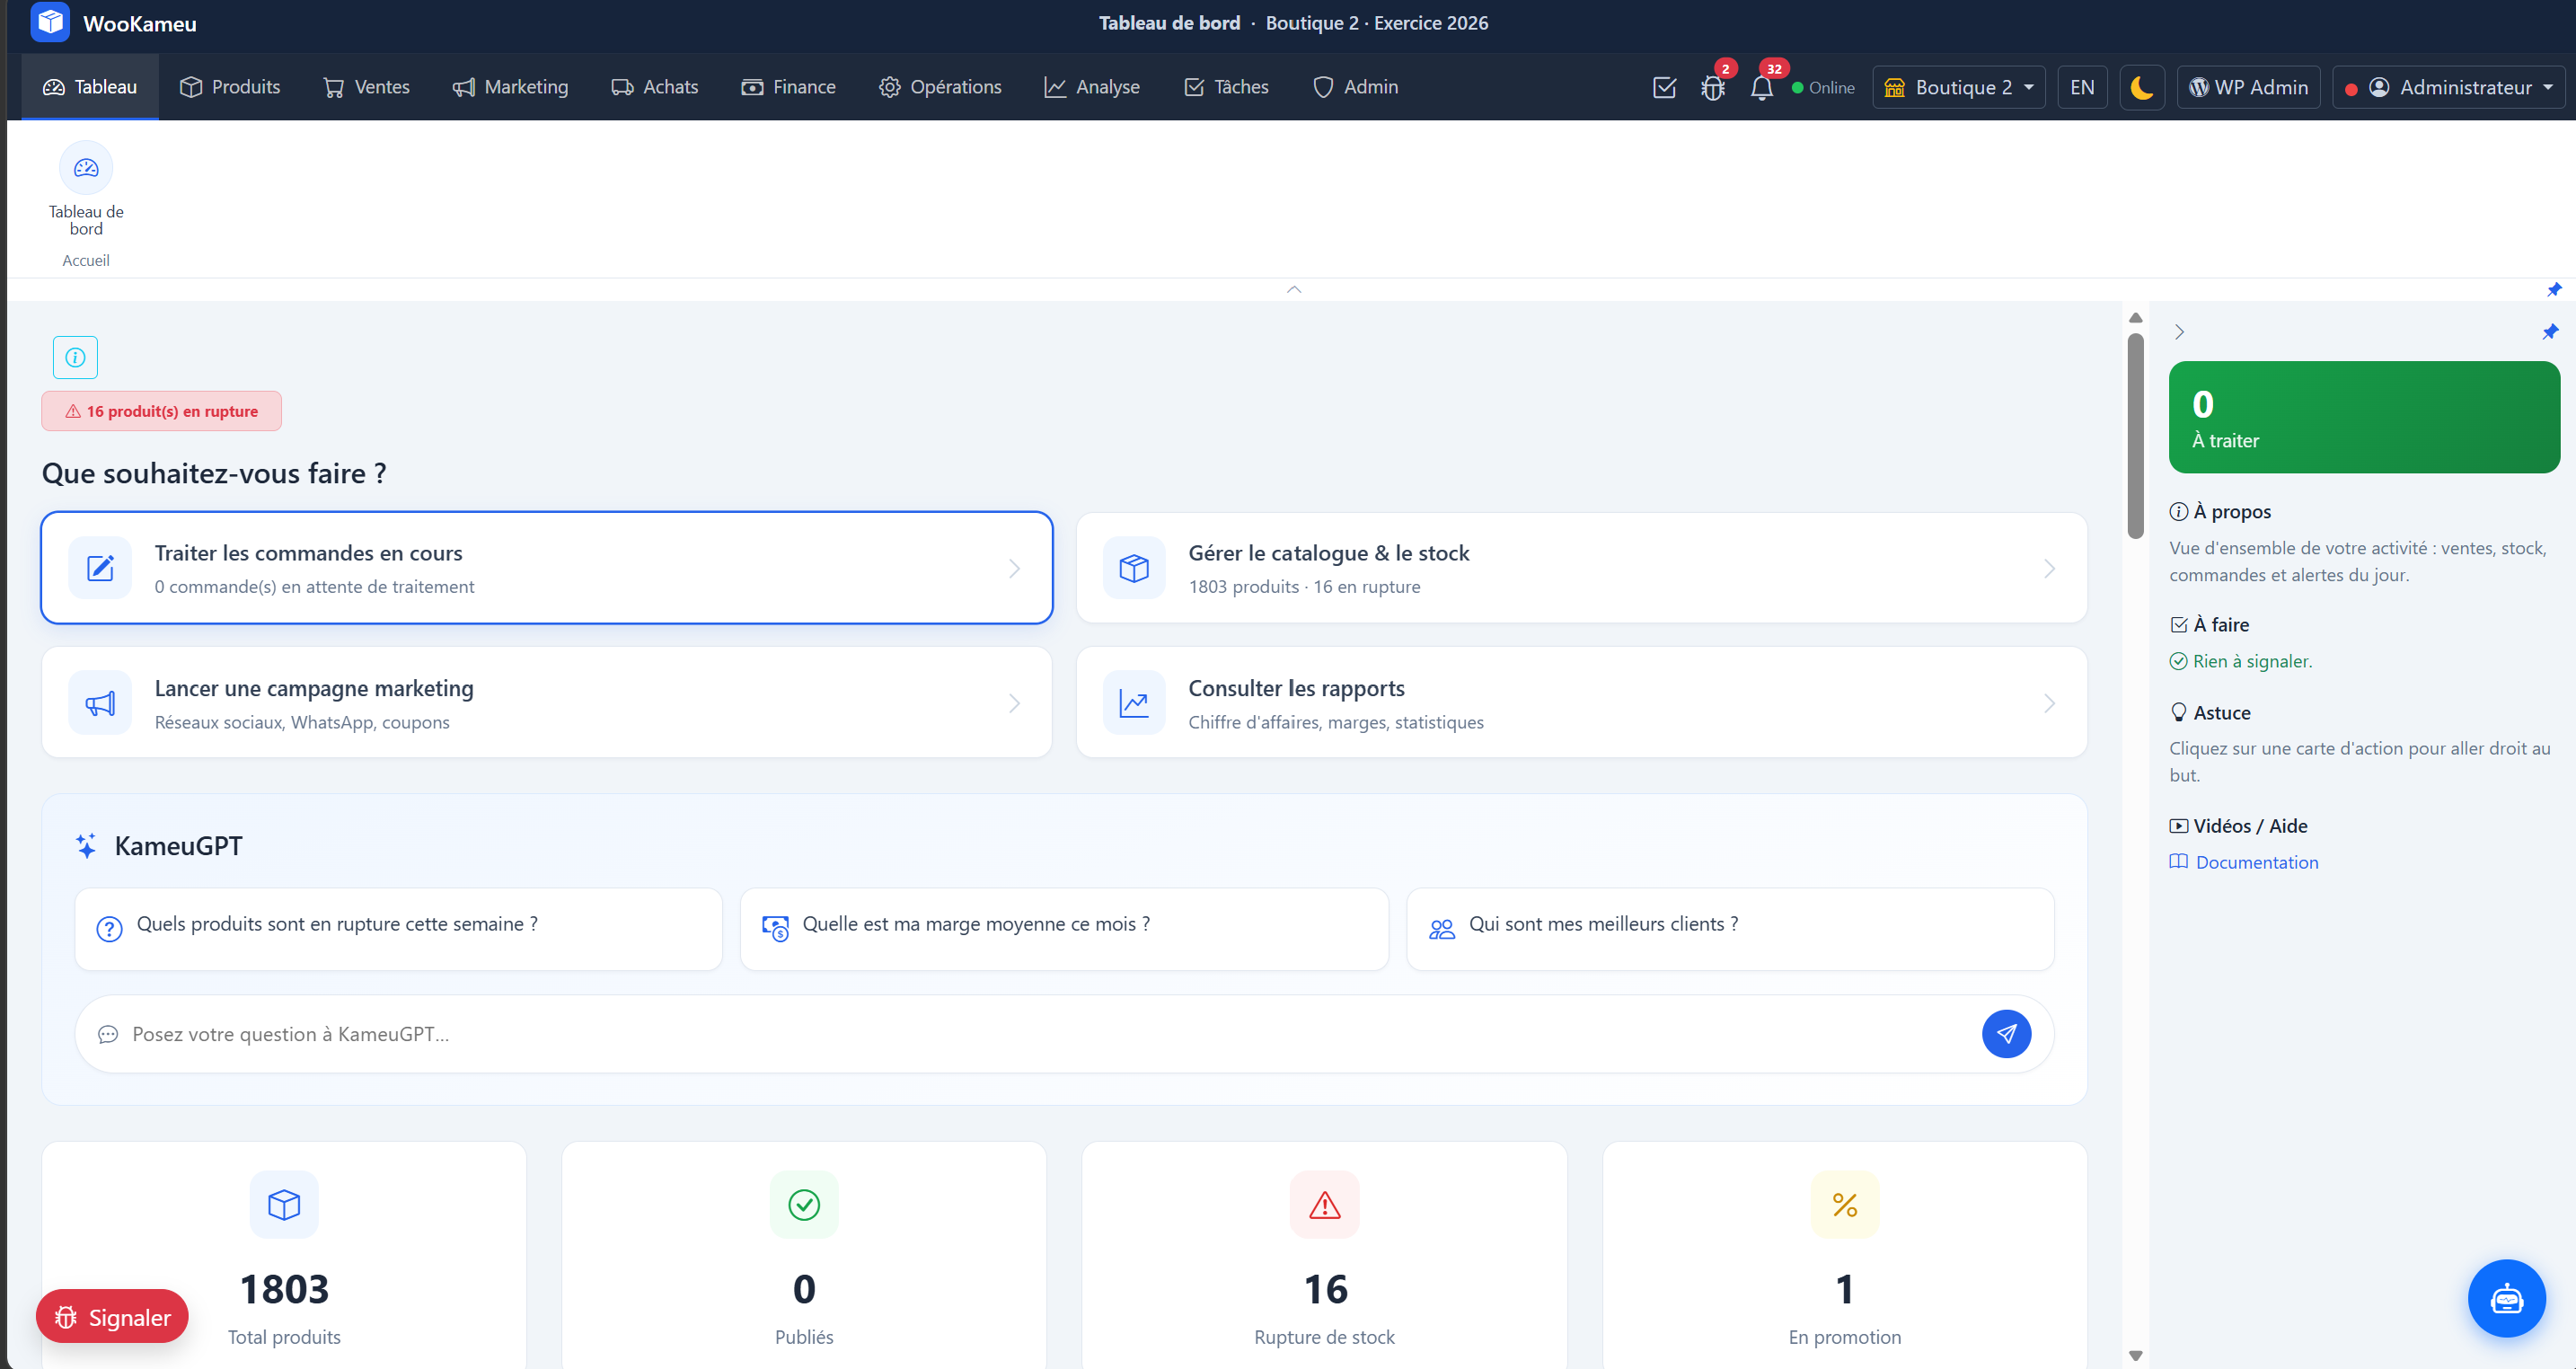Click the Signaler bug report button
Screen dimensions: 2576x1369
[112, 1317]
